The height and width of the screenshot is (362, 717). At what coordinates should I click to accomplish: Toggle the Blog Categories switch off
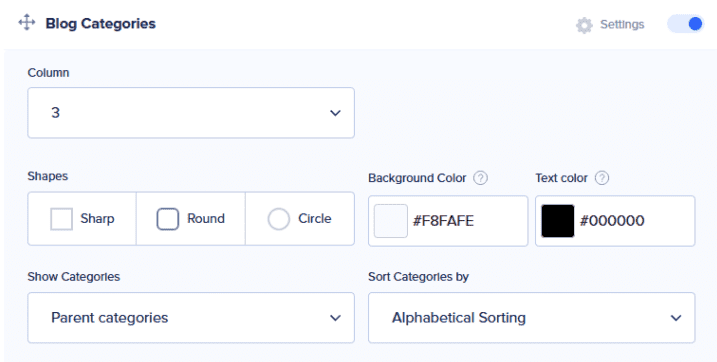[685, 24]
